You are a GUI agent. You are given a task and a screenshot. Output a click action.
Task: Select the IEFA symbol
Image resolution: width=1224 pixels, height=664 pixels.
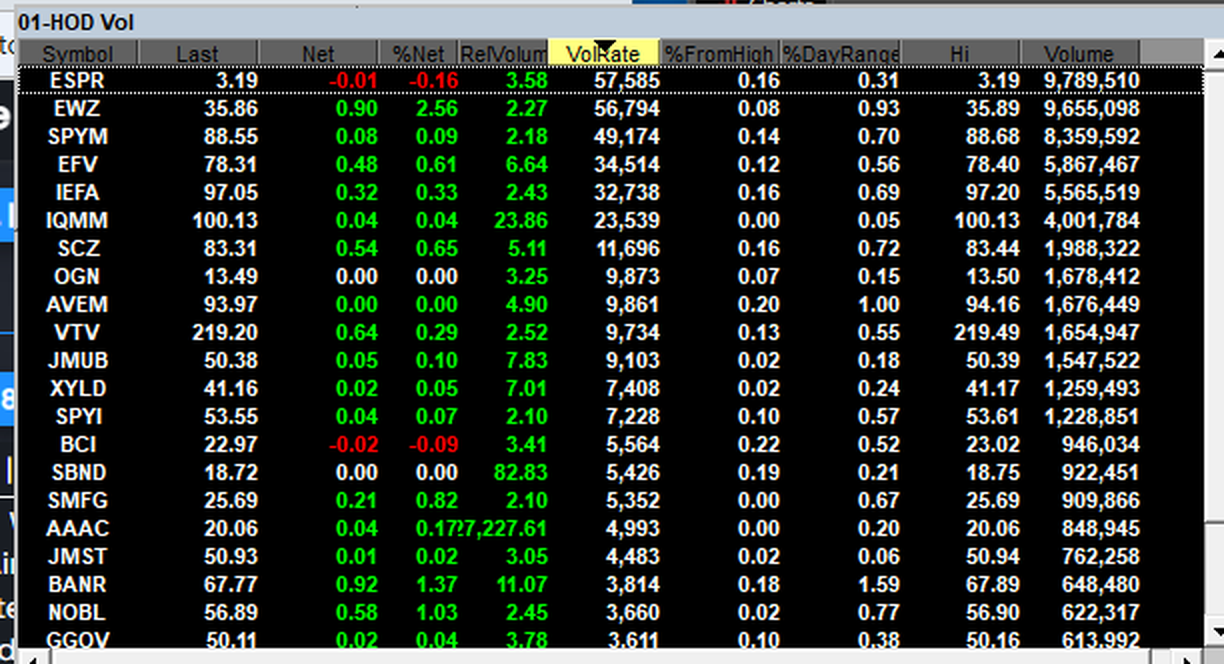coord(78,192)
